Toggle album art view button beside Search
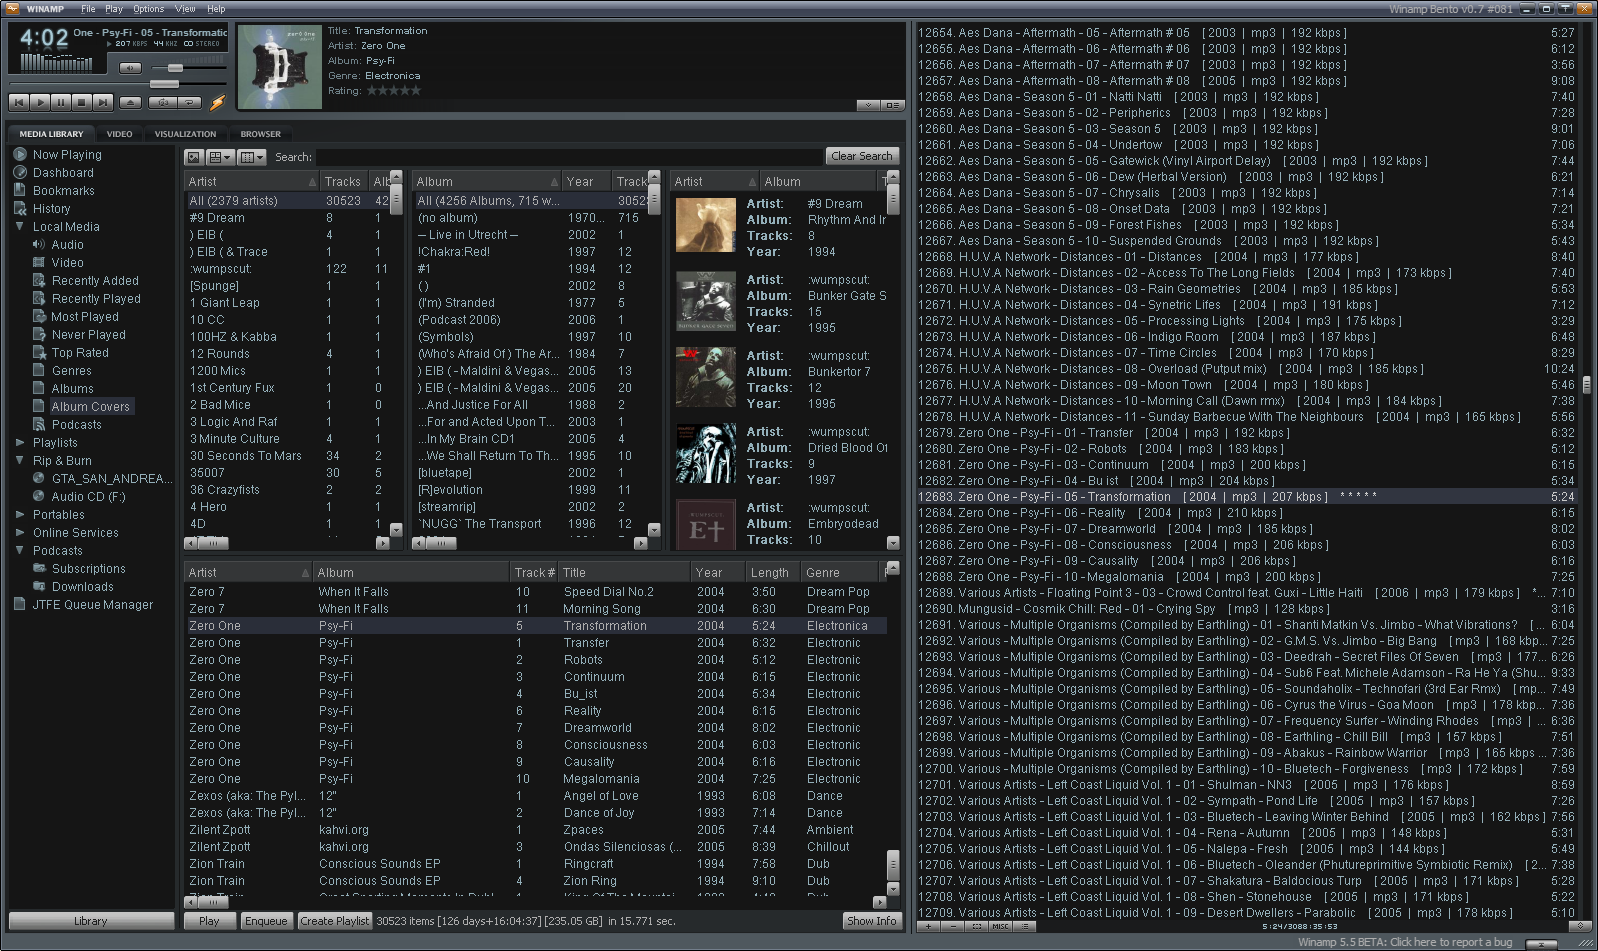This screenshot has width=1598, height=951. coord(194,157)
